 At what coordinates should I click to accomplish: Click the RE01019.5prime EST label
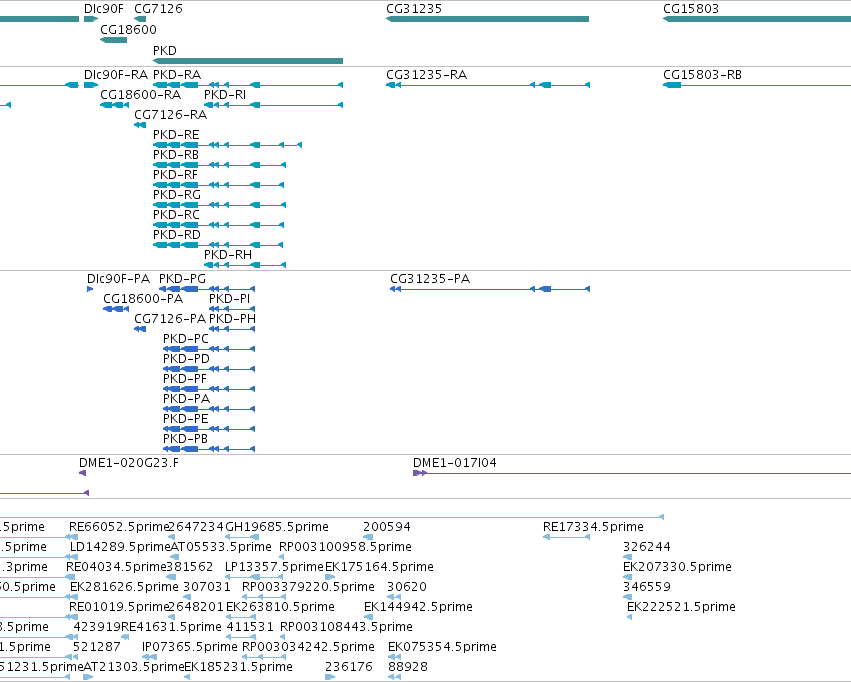(x=119, y=607)
